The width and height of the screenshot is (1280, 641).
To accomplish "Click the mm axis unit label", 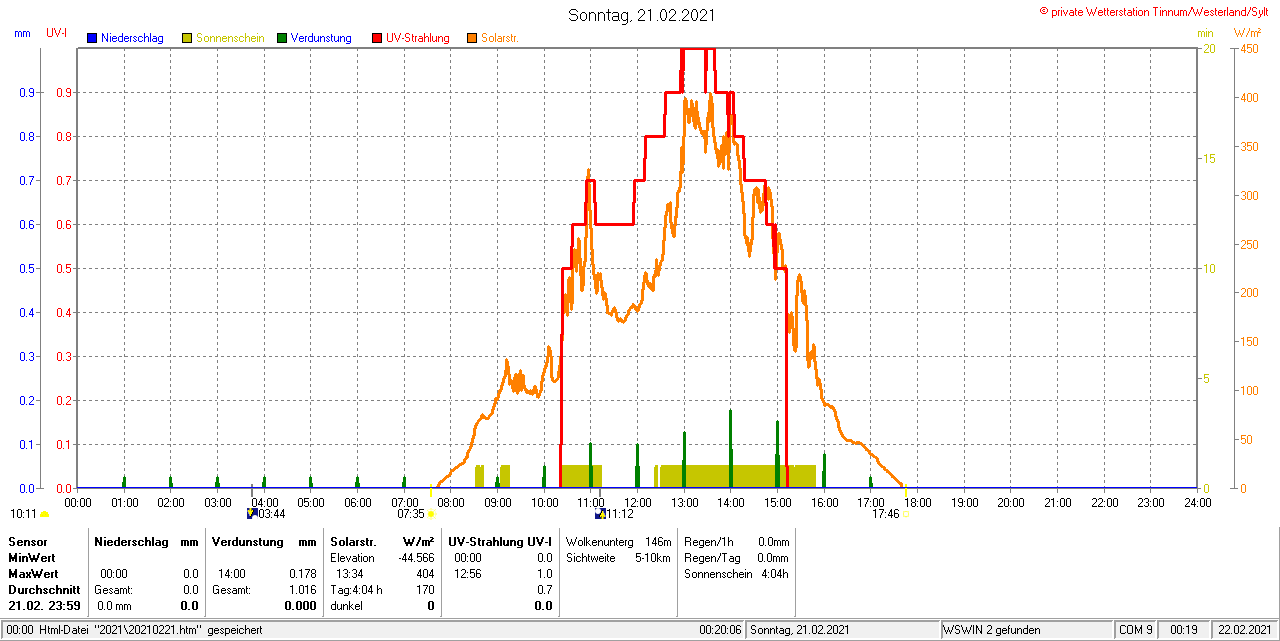I will click(22, 33).
